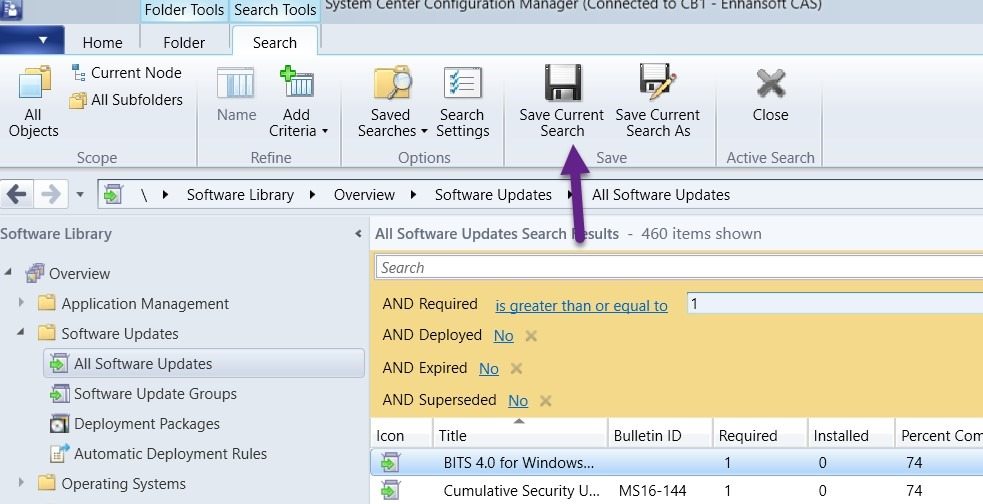983x504 pixels.
Task: Click Software Library in the breadcrumb
Action: 240,195
